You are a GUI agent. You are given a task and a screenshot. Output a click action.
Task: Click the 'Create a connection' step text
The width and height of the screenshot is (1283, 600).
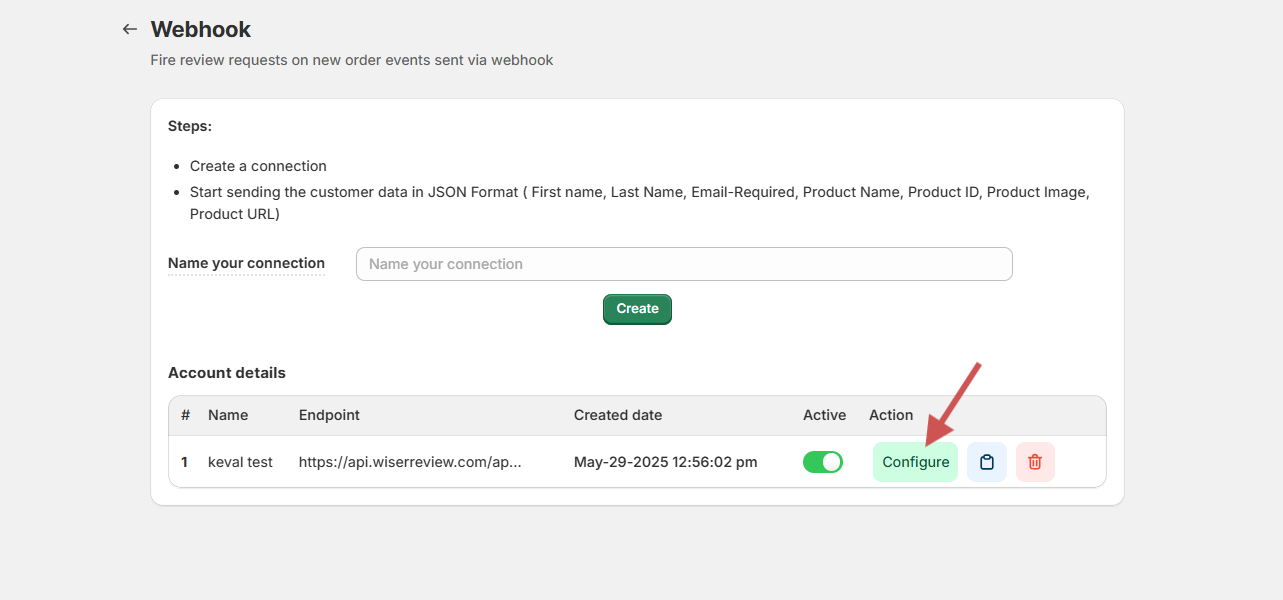[258, 166]
